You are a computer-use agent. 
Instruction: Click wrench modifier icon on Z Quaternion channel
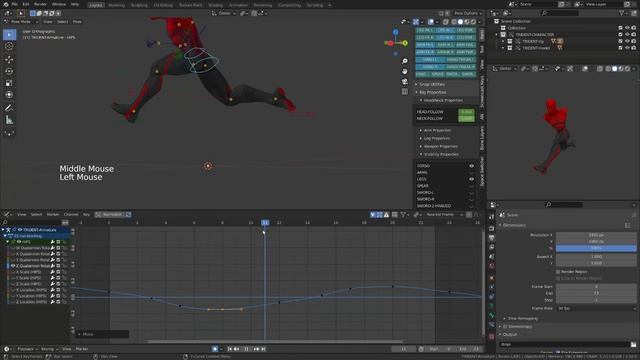pos(52,266)
